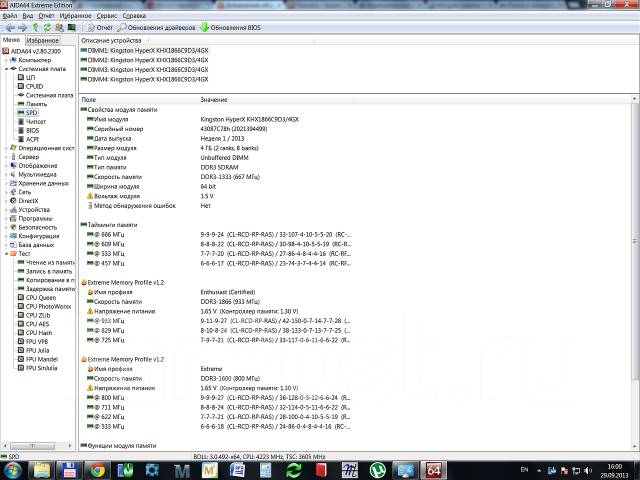Click the Обновления драйверов button
640x480 pixels.
(161, 28)
